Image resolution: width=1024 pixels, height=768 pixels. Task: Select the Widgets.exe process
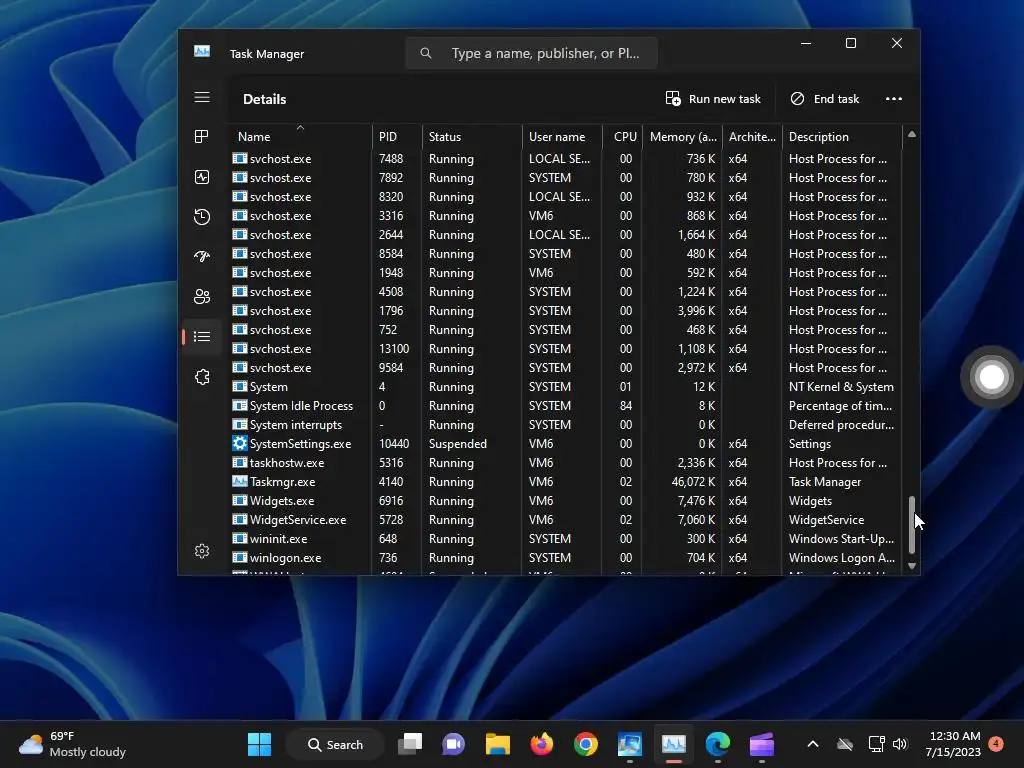tap(566, 501)
